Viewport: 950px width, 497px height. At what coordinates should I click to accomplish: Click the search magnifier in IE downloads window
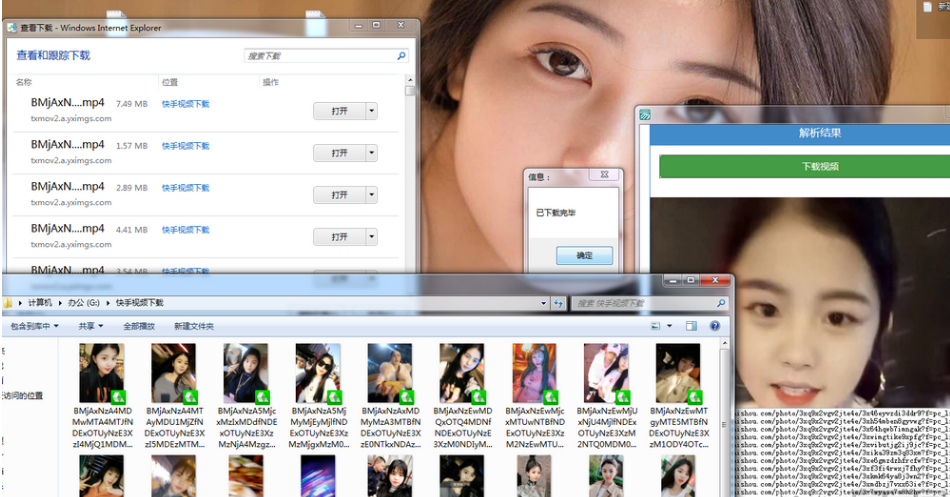point(401,56)
